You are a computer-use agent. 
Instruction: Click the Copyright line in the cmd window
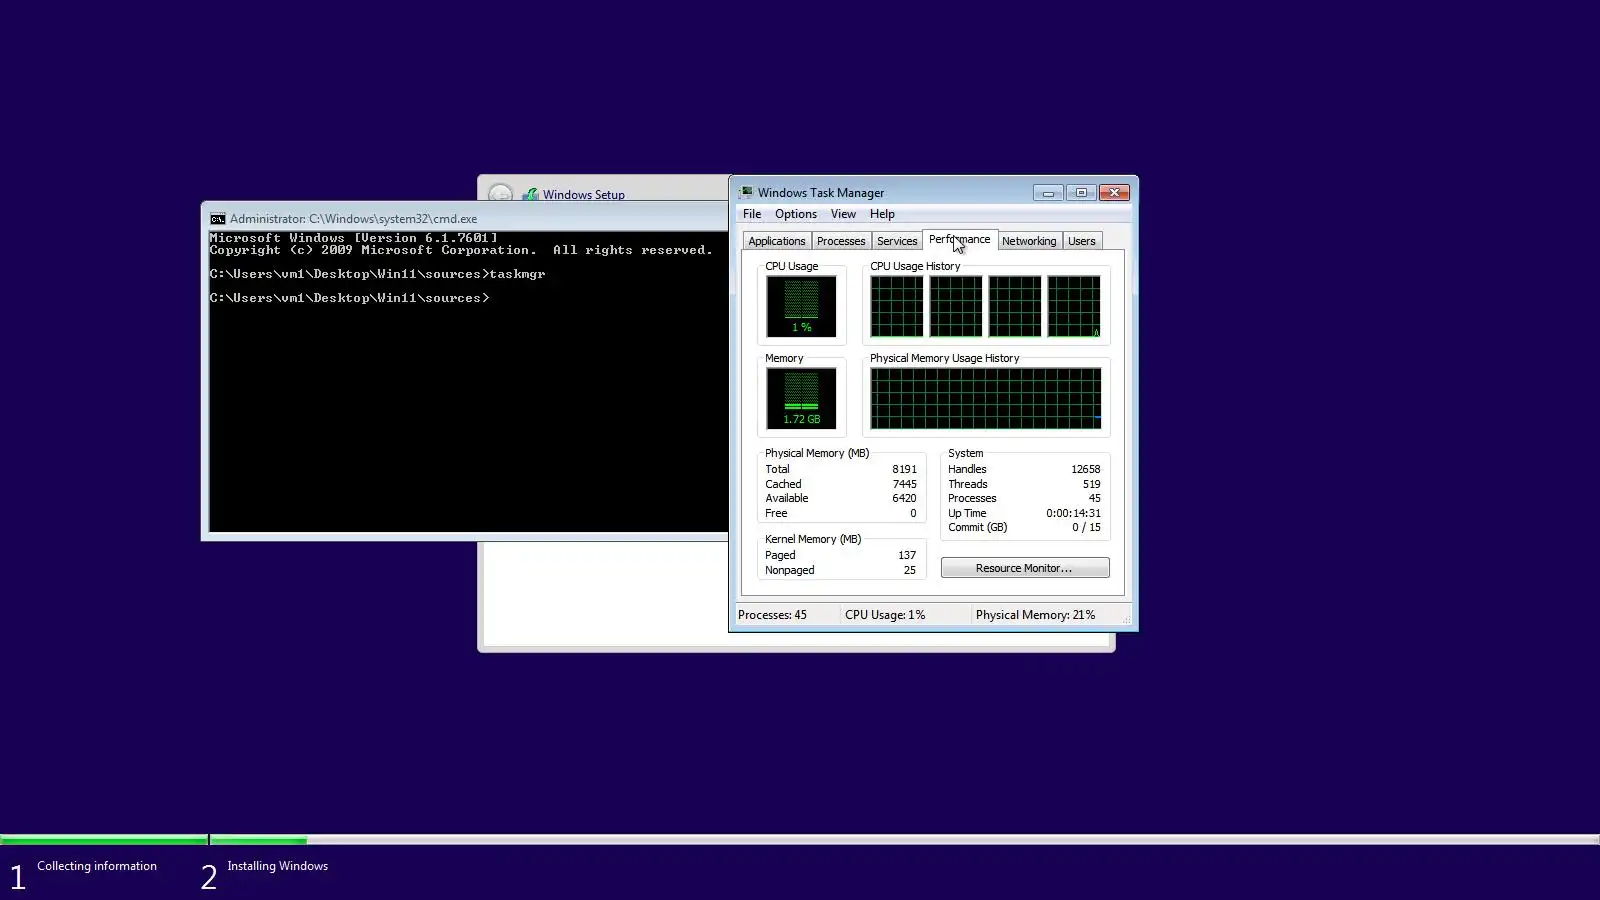461,250
